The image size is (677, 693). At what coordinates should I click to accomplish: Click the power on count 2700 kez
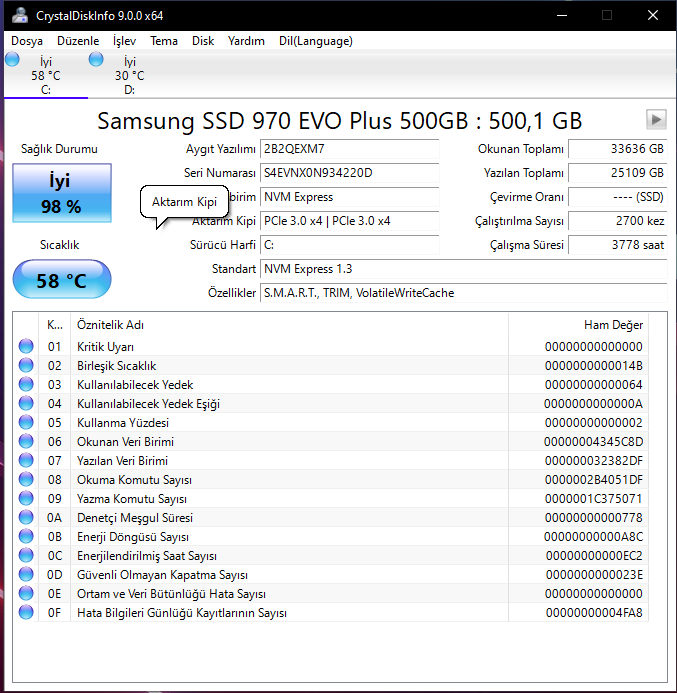click(617, 221)
